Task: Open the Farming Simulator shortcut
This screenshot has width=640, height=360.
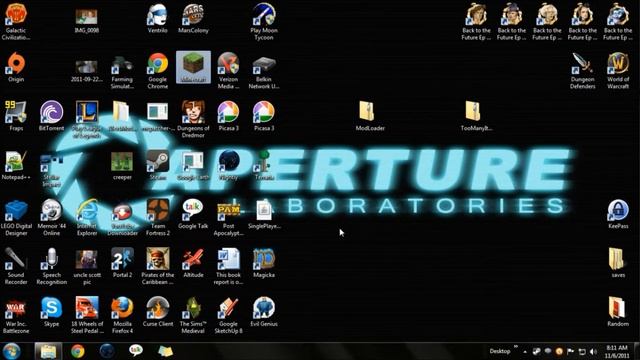Action: point(122,72)
